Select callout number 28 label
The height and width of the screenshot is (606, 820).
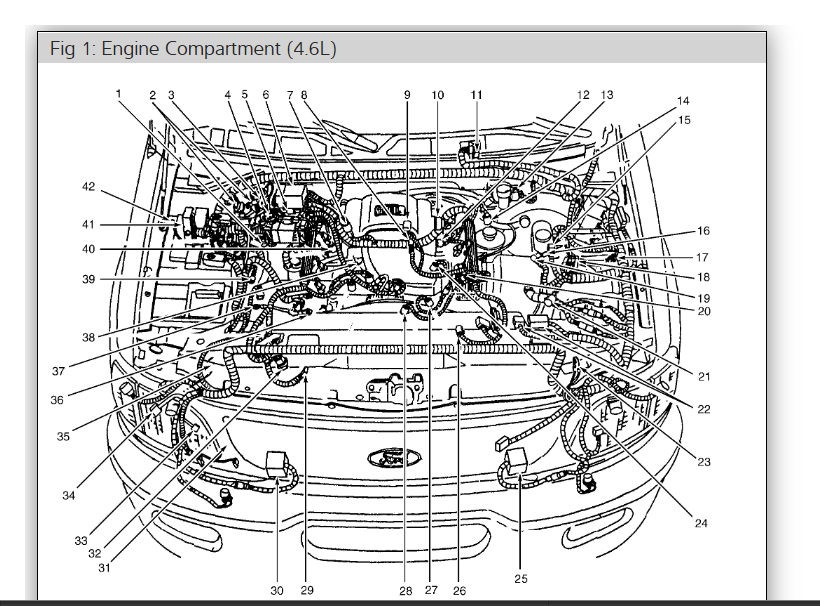(x=405, y=591)
